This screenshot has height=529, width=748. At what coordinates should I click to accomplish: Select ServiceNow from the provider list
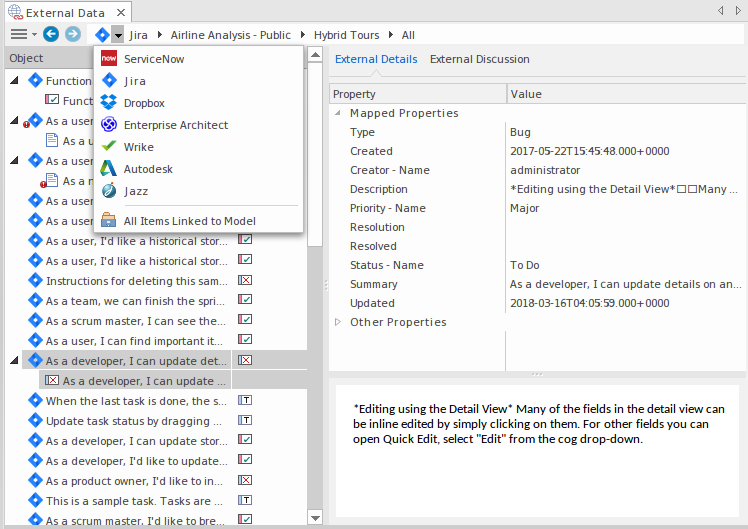pos(153,59)
